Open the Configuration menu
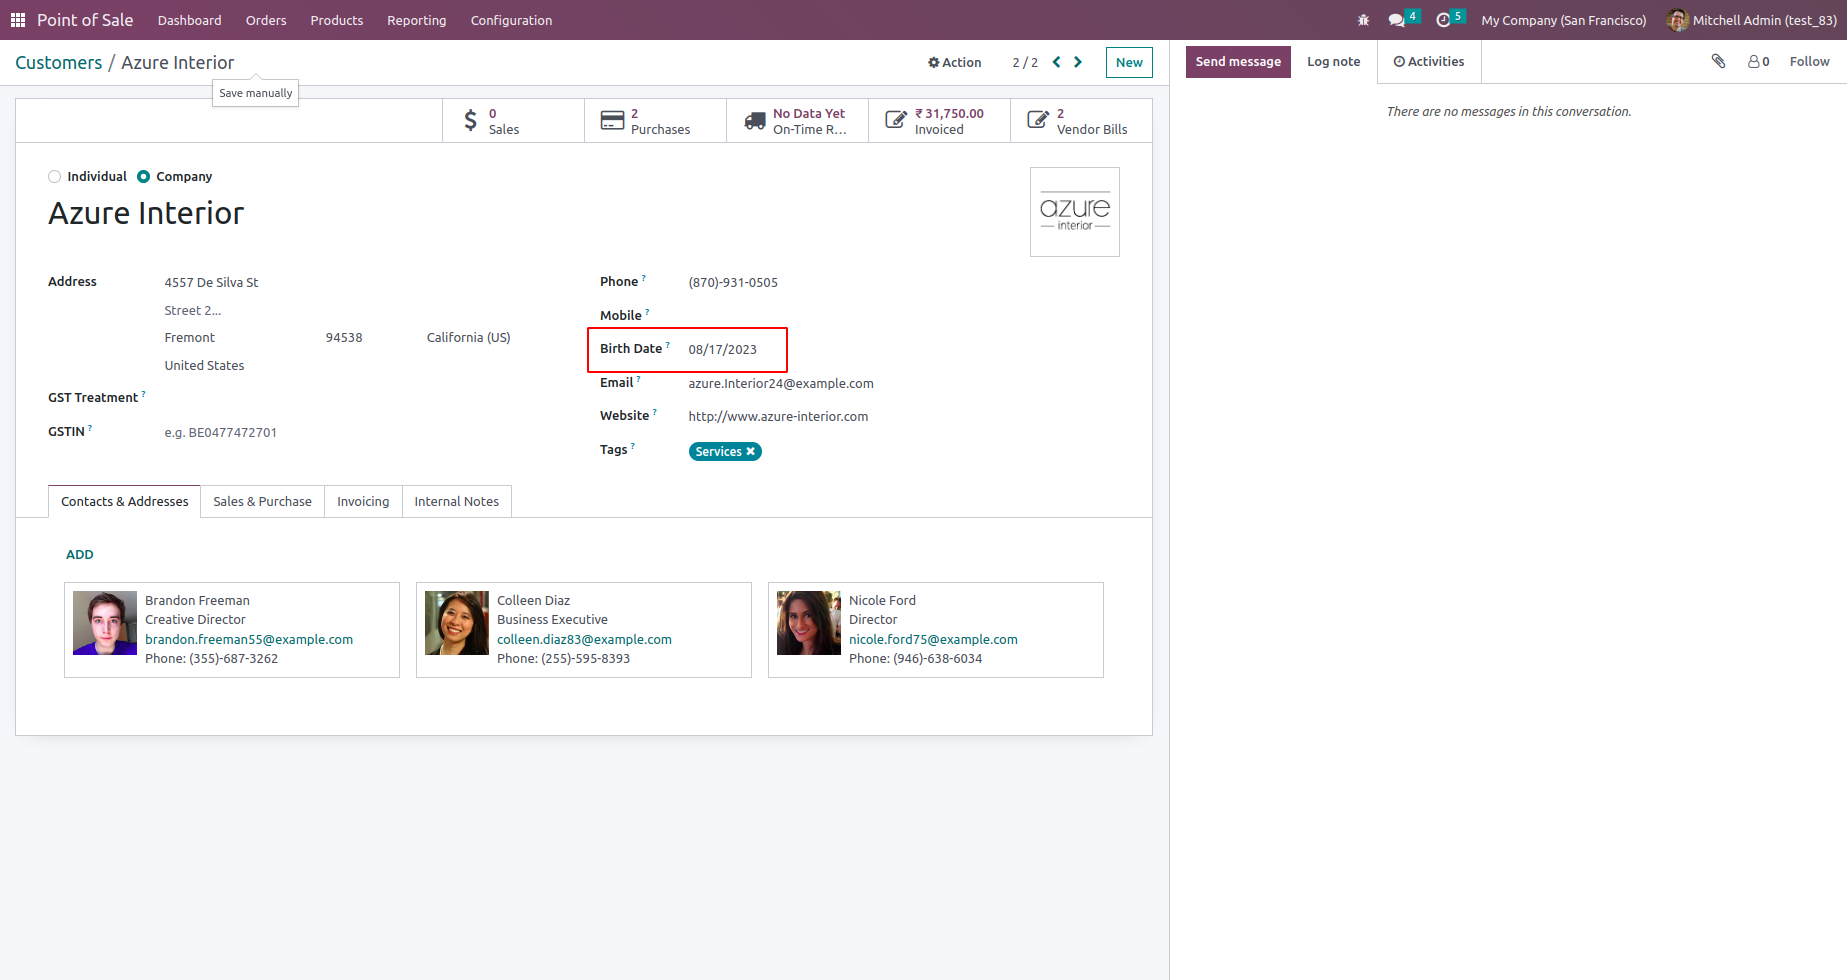This screenshot has width=1847, height=980. click(x=511, y=20)
